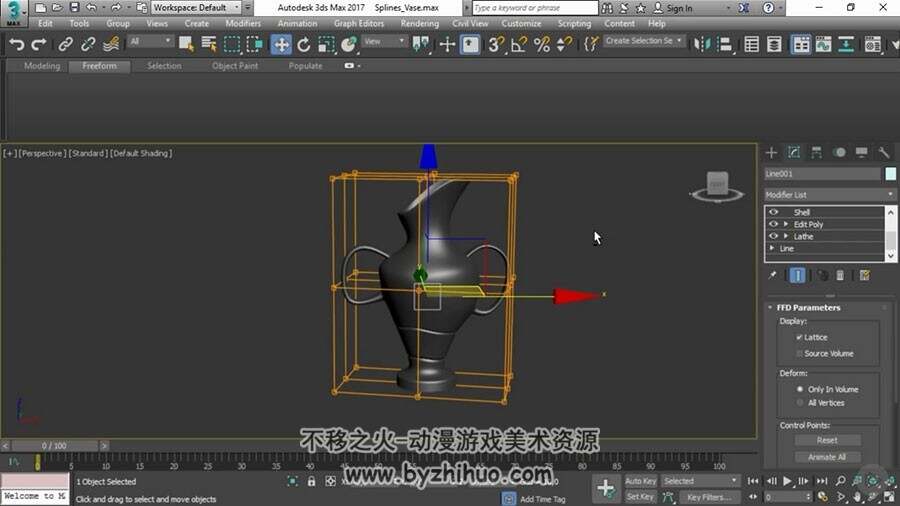Toggle the Auto Key button
The image size is (900, 506).
coord(641,481)
